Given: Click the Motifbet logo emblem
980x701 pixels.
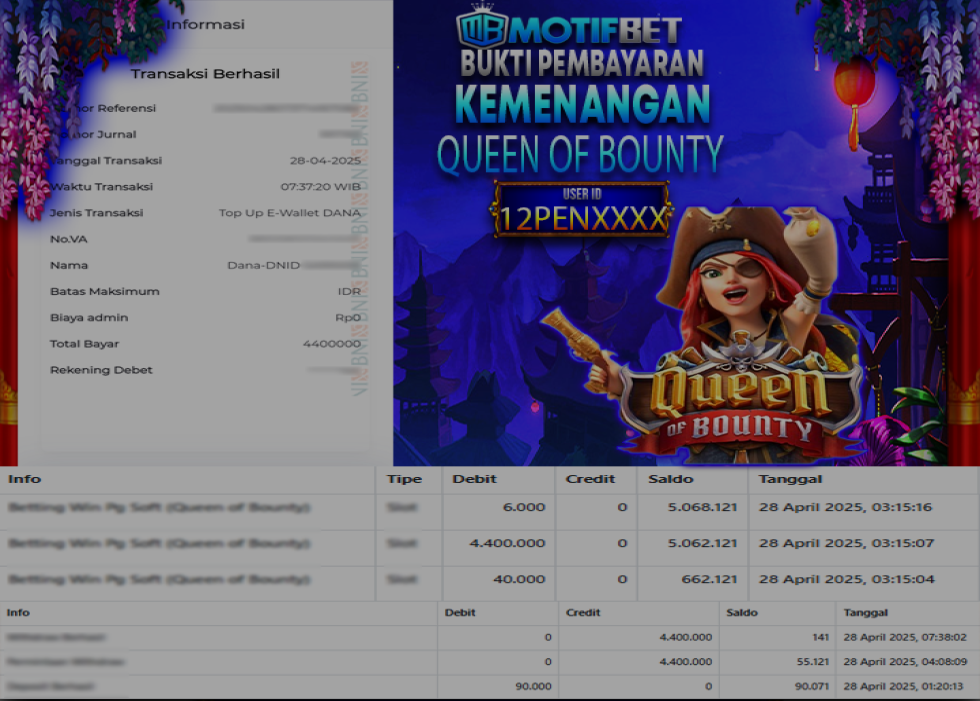Looking at the screenshot, I should (x=482, y=27).
